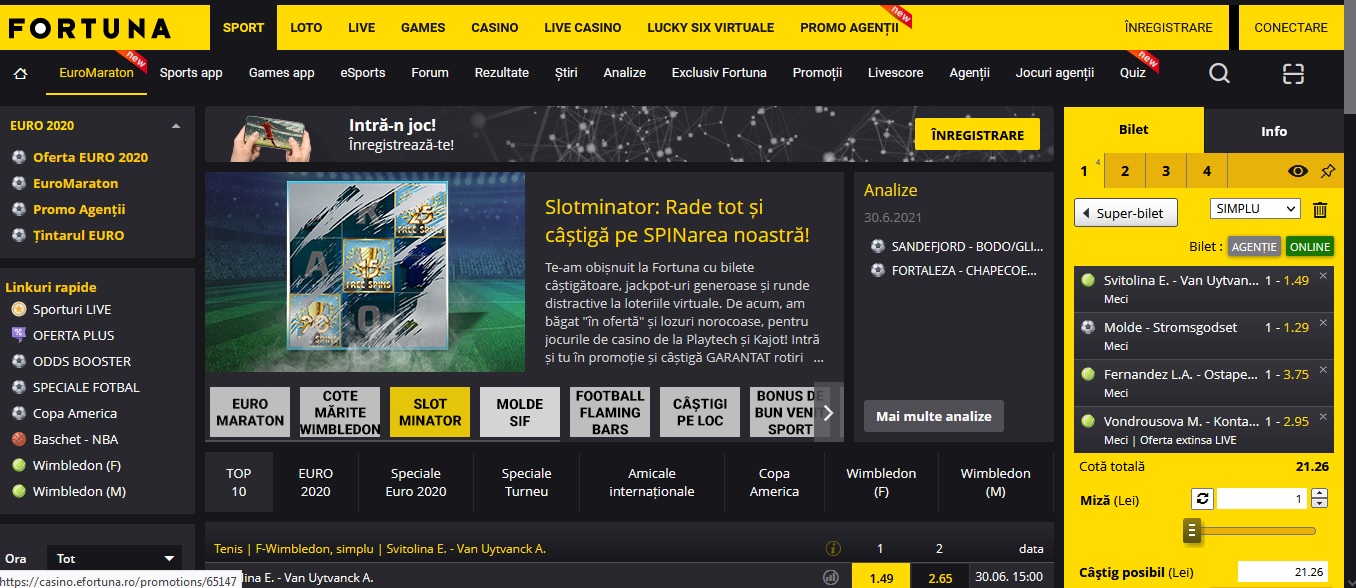Click ÎNREGISTRARE in the top header
The image size is (1356, 588).
(x=1168, y=28)
